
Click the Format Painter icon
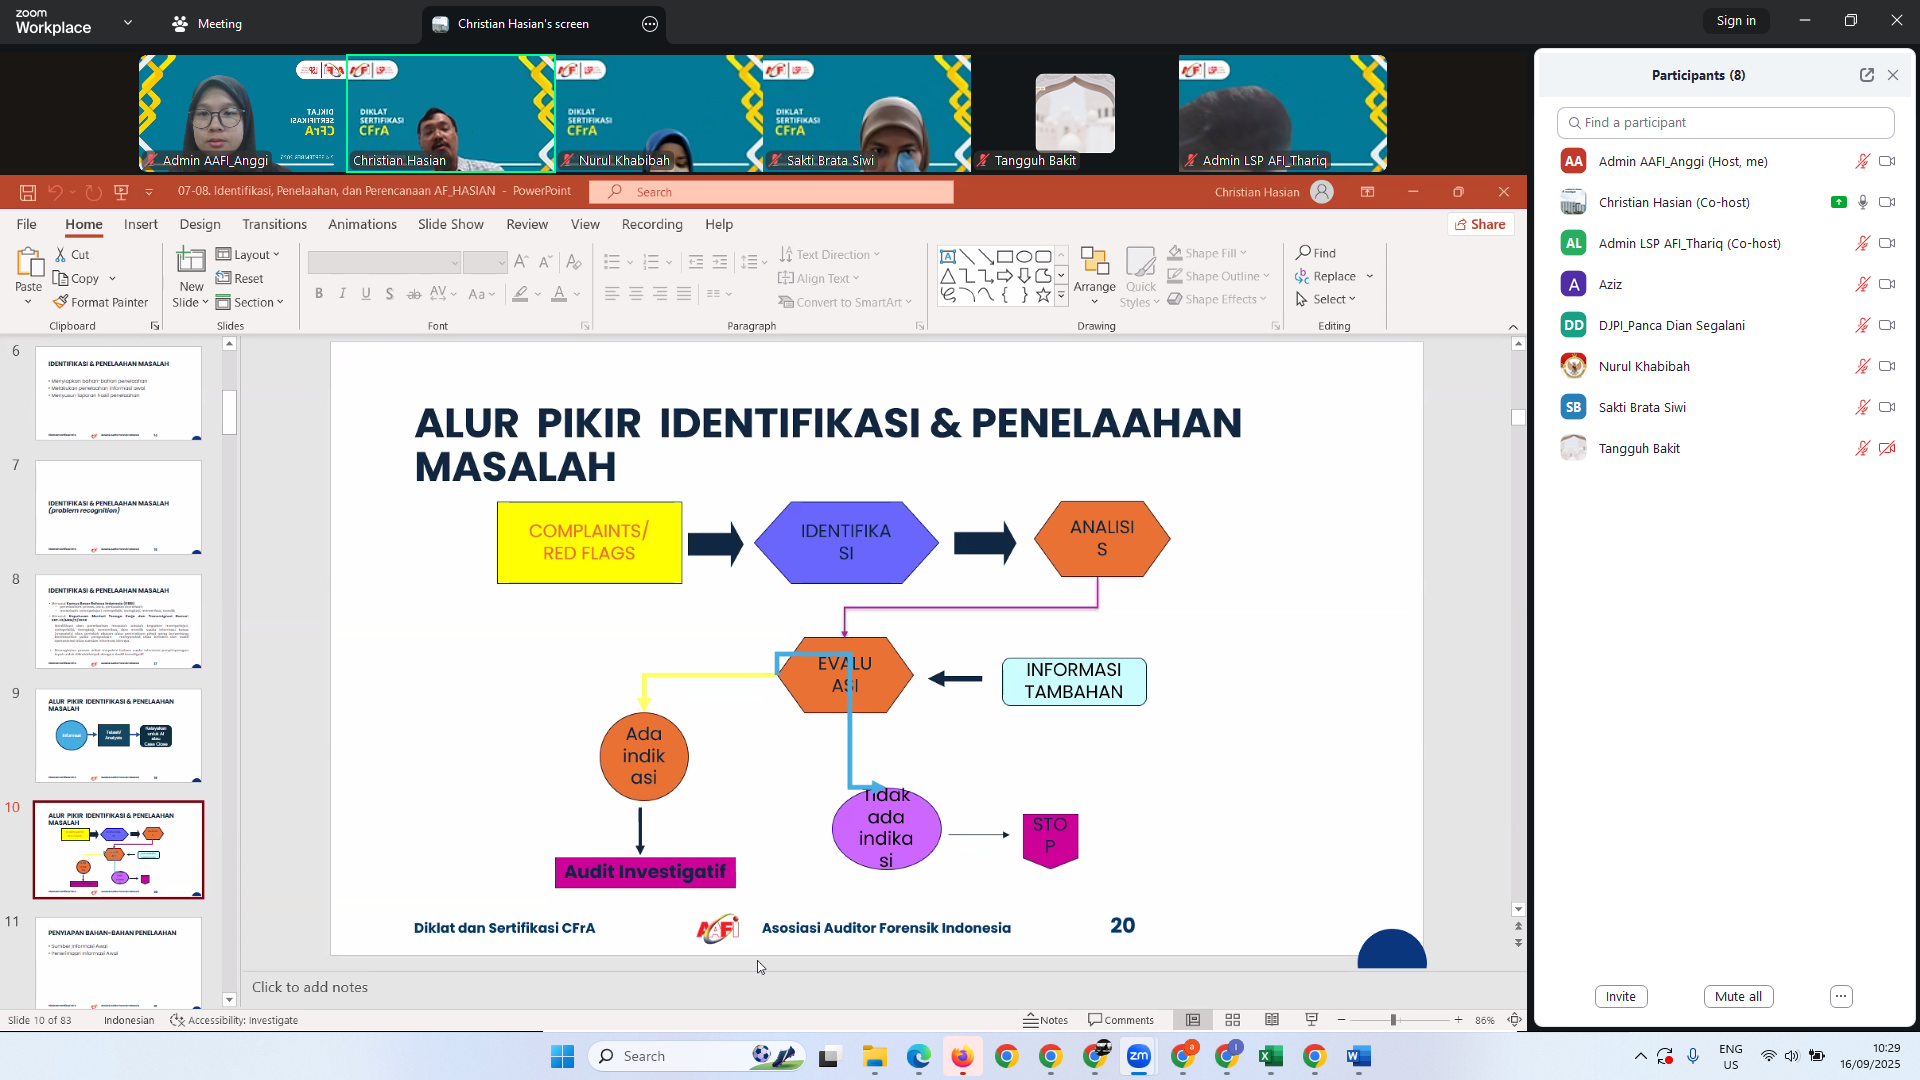coord(61,302)
